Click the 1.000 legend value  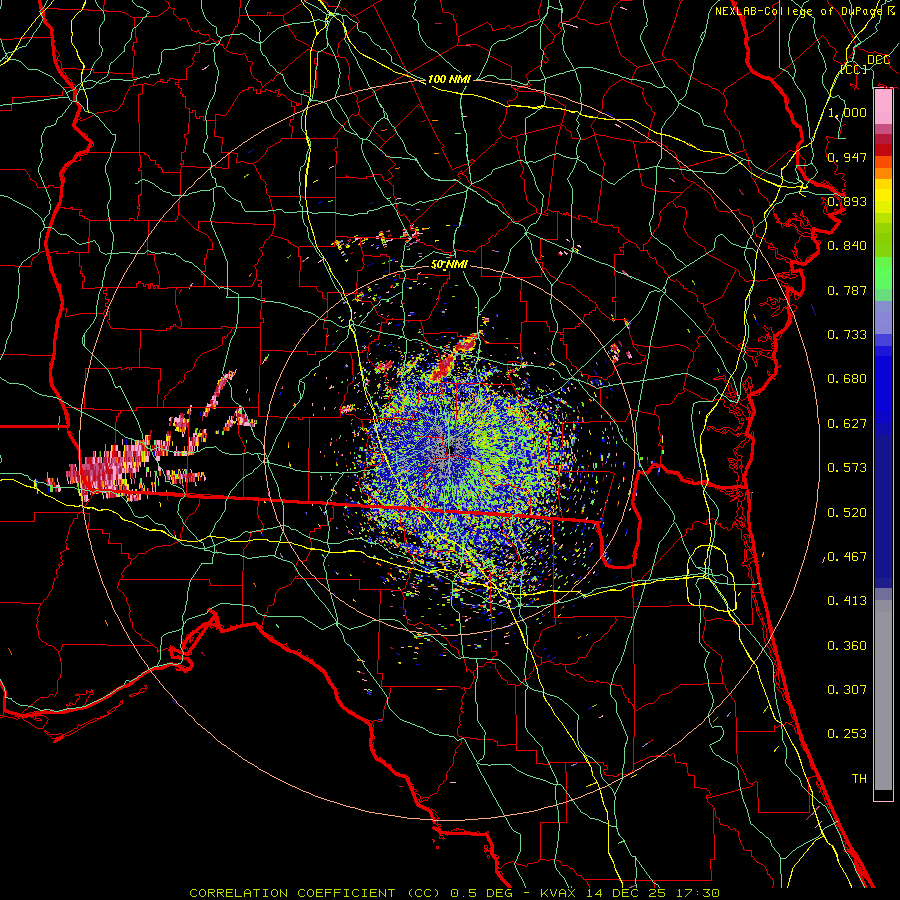tap(847, 112)
